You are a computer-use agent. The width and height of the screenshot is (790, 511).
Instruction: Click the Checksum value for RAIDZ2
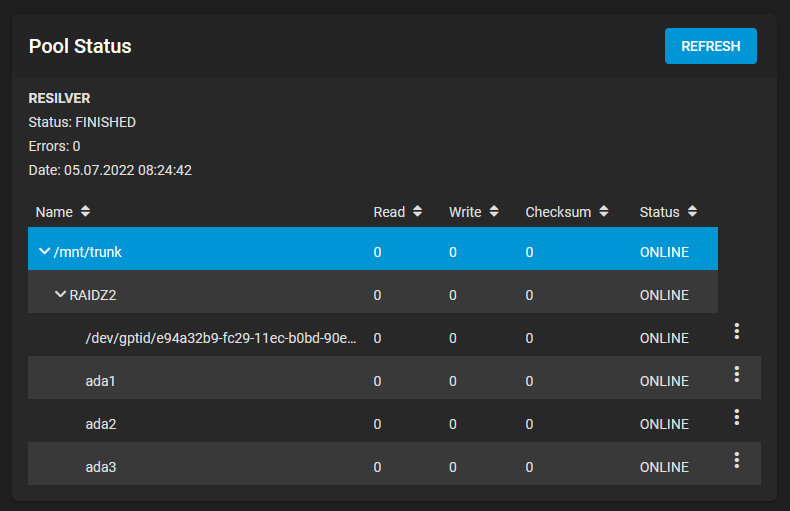point(530,295)
